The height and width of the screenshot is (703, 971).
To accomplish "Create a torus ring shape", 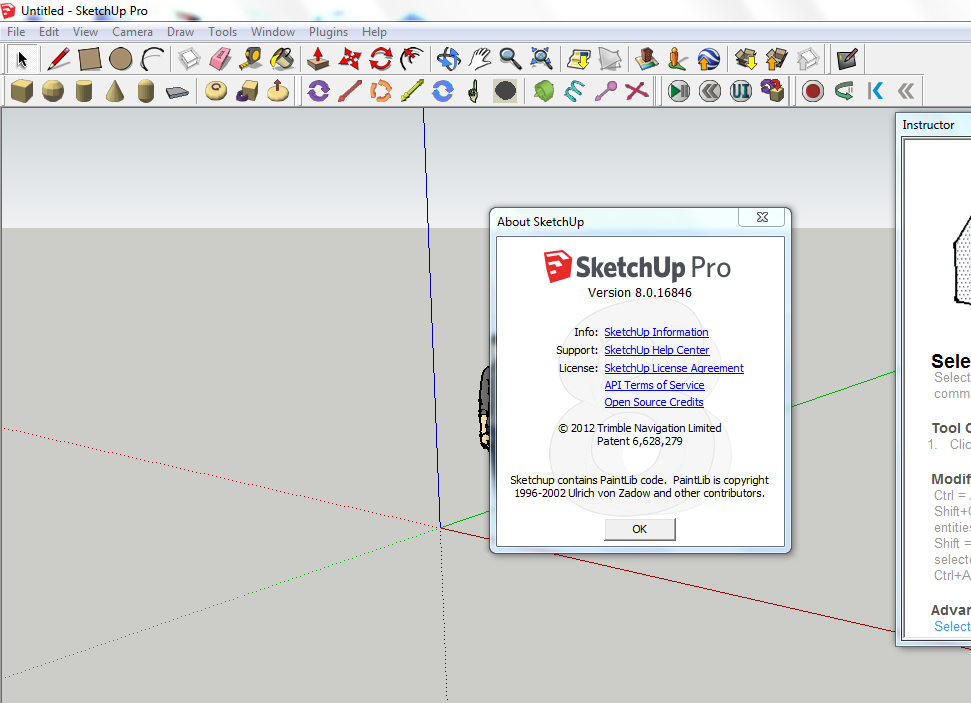I will tap(216, 92).
